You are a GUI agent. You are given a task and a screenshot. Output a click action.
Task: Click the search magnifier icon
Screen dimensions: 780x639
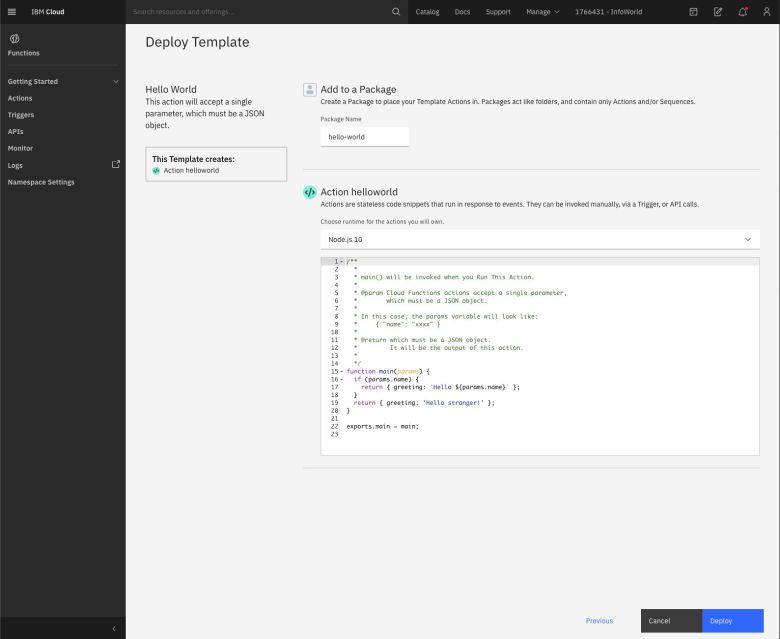coord(395,12)
